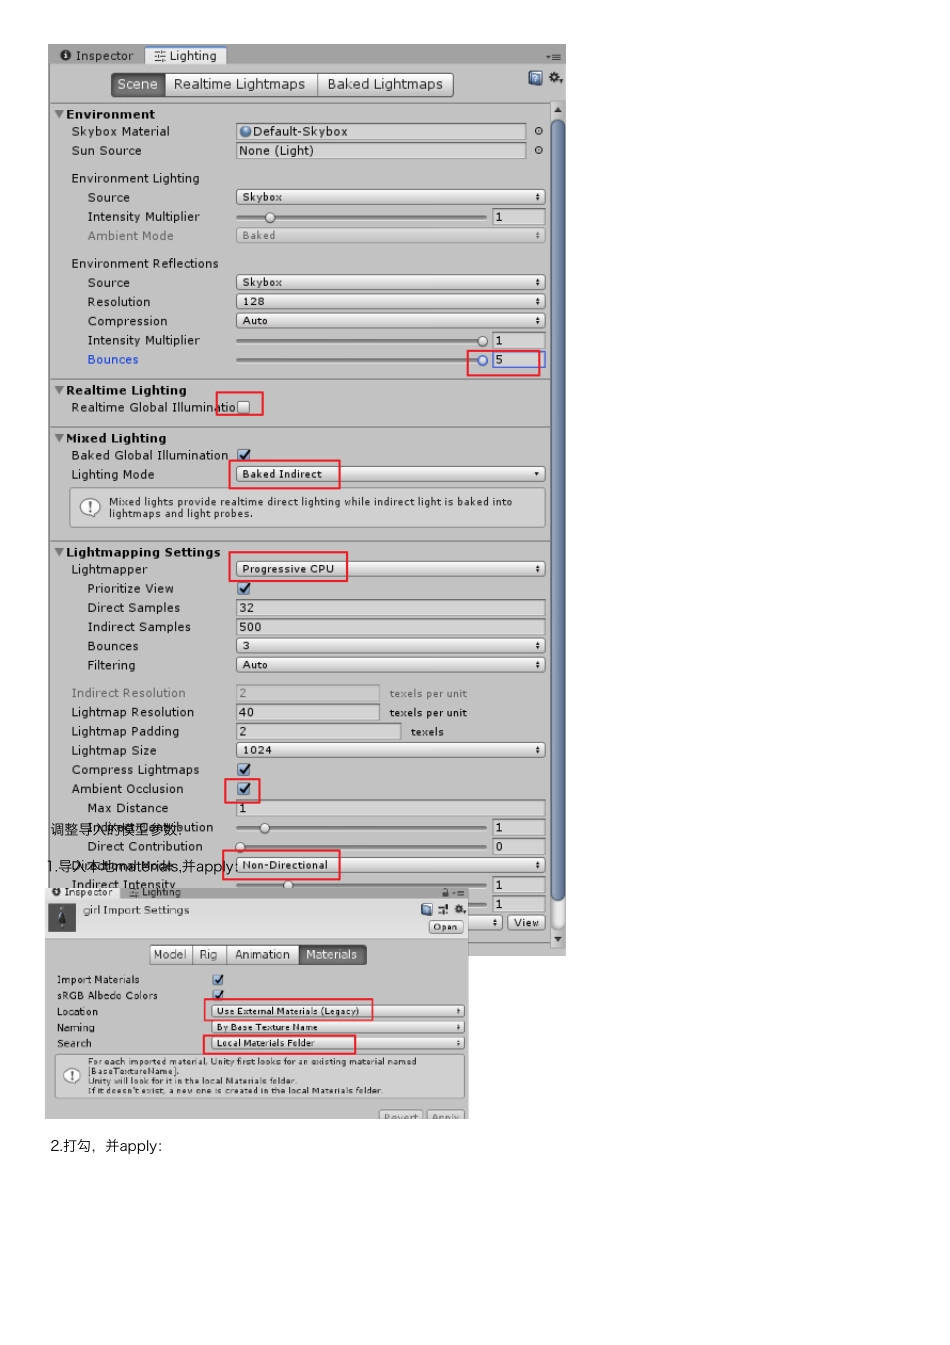Collapse the Environment section

[x=59, y=114]
